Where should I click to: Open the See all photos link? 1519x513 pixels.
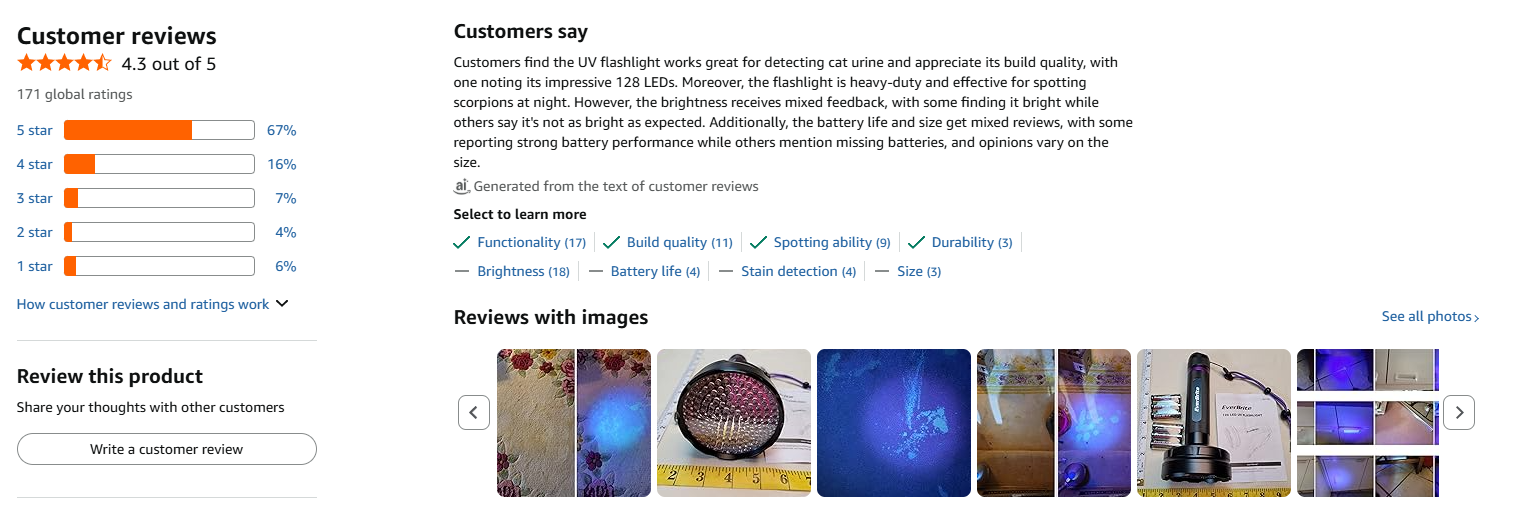pos(1430,317)
